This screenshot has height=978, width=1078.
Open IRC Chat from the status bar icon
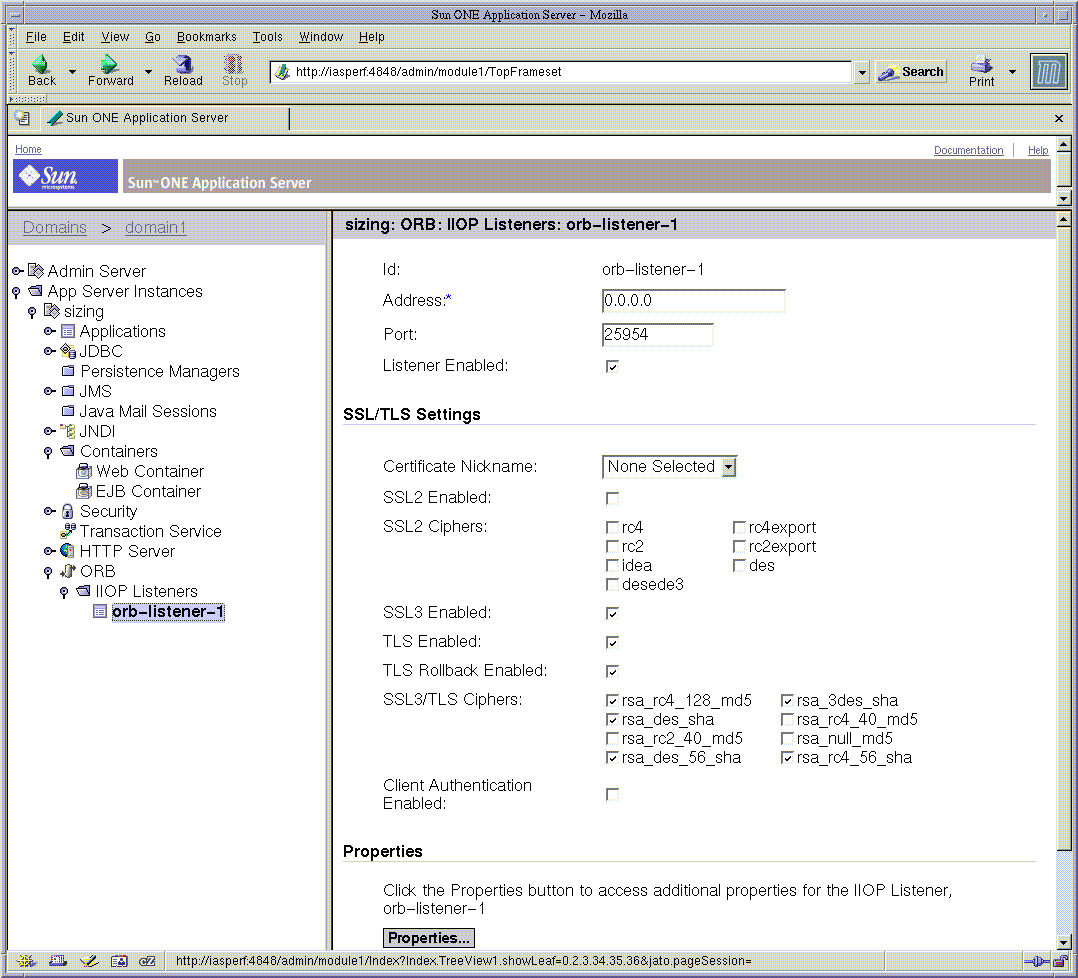(147, 961)
